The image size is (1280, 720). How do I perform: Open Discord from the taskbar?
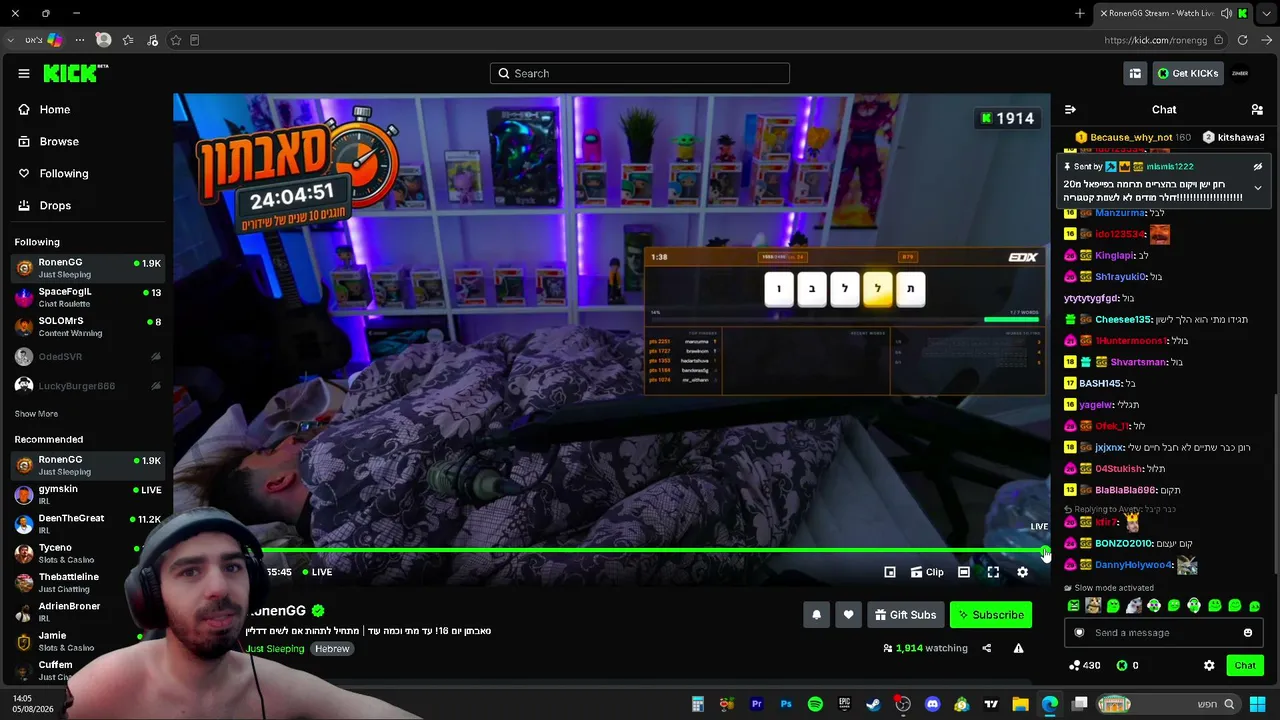pyautogui.click(x=933, y=704)
